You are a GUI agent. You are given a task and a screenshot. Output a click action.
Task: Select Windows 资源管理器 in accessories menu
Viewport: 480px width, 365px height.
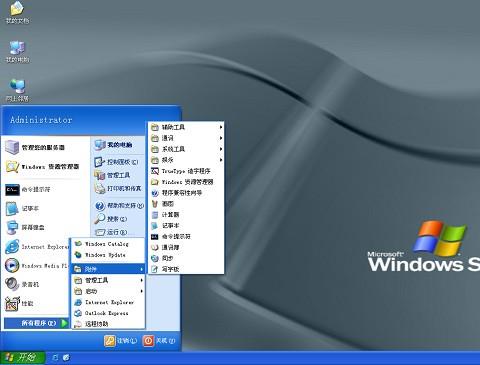click(186, 182)
